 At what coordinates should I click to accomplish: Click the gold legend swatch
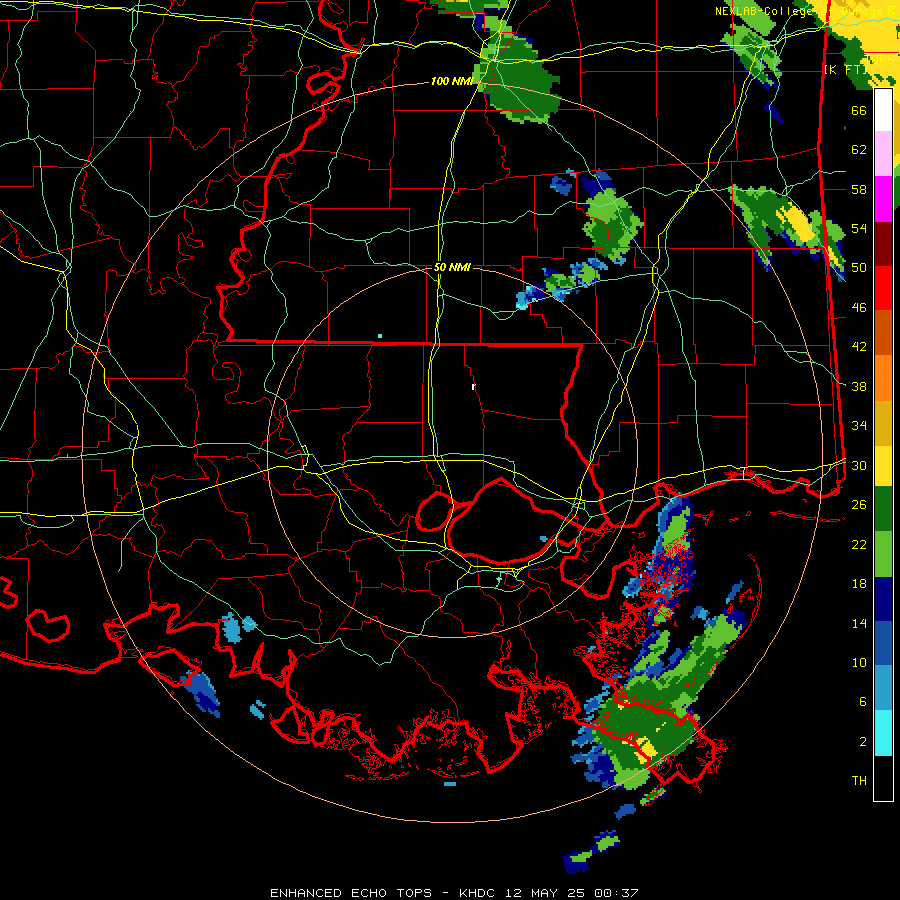coord(883,423)
